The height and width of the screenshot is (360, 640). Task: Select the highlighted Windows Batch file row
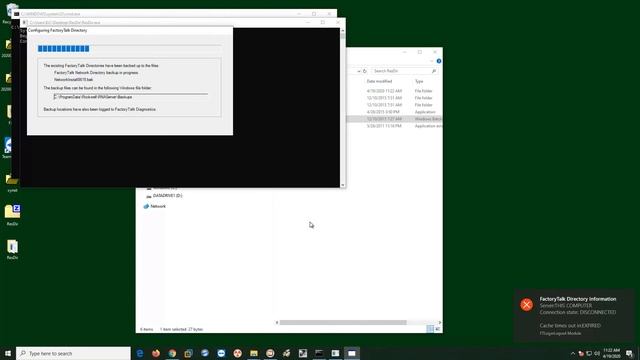[x=395, y=119]
